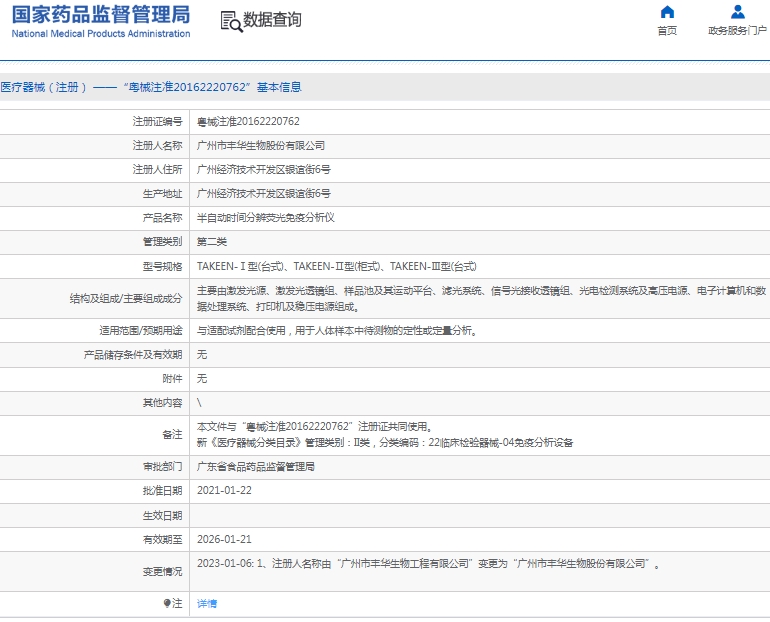Viewport: 770px width, 622px height.
Task: Open the 详情 details link
Action: coord(207,603)
